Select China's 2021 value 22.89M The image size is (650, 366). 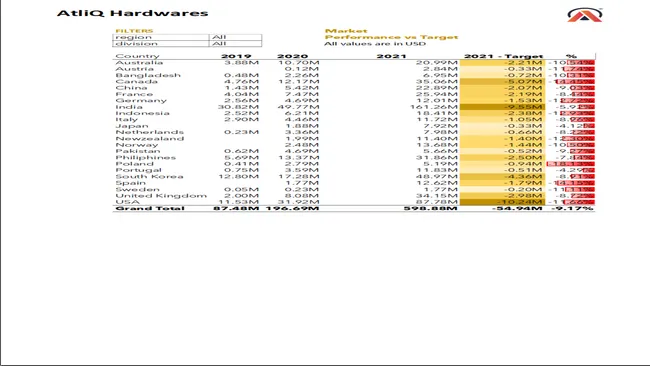[437, 88]
